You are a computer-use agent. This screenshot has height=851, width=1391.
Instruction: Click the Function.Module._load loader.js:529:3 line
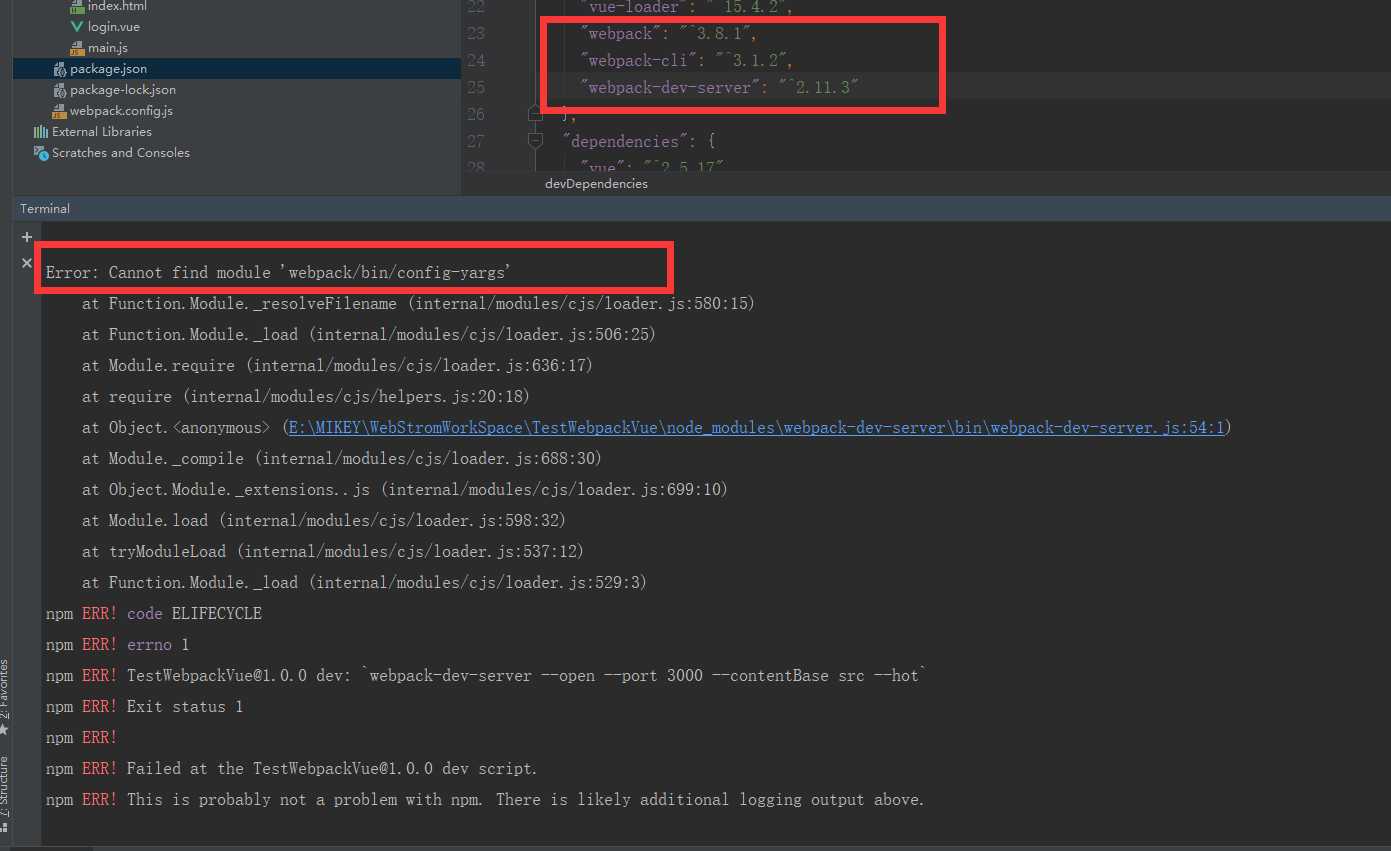[364, 583]
